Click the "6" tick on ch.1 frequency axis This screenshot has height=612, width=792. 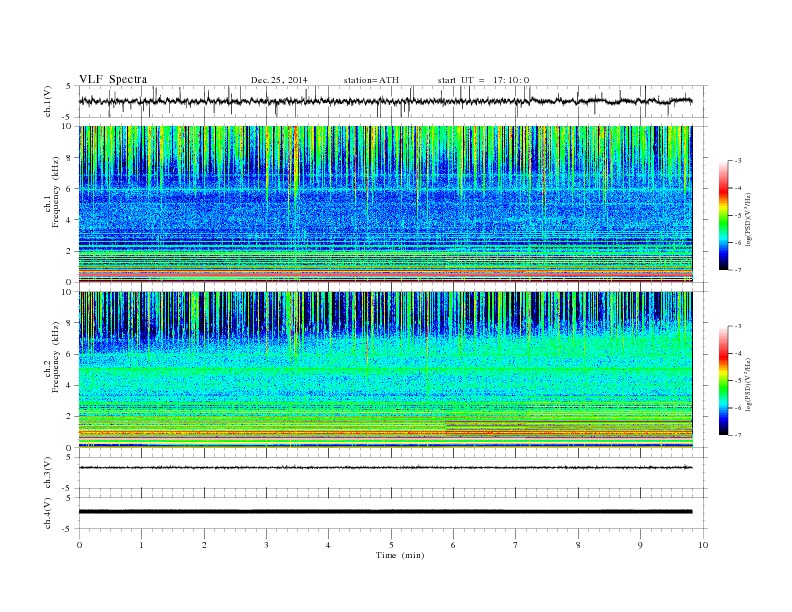point(69,189)
